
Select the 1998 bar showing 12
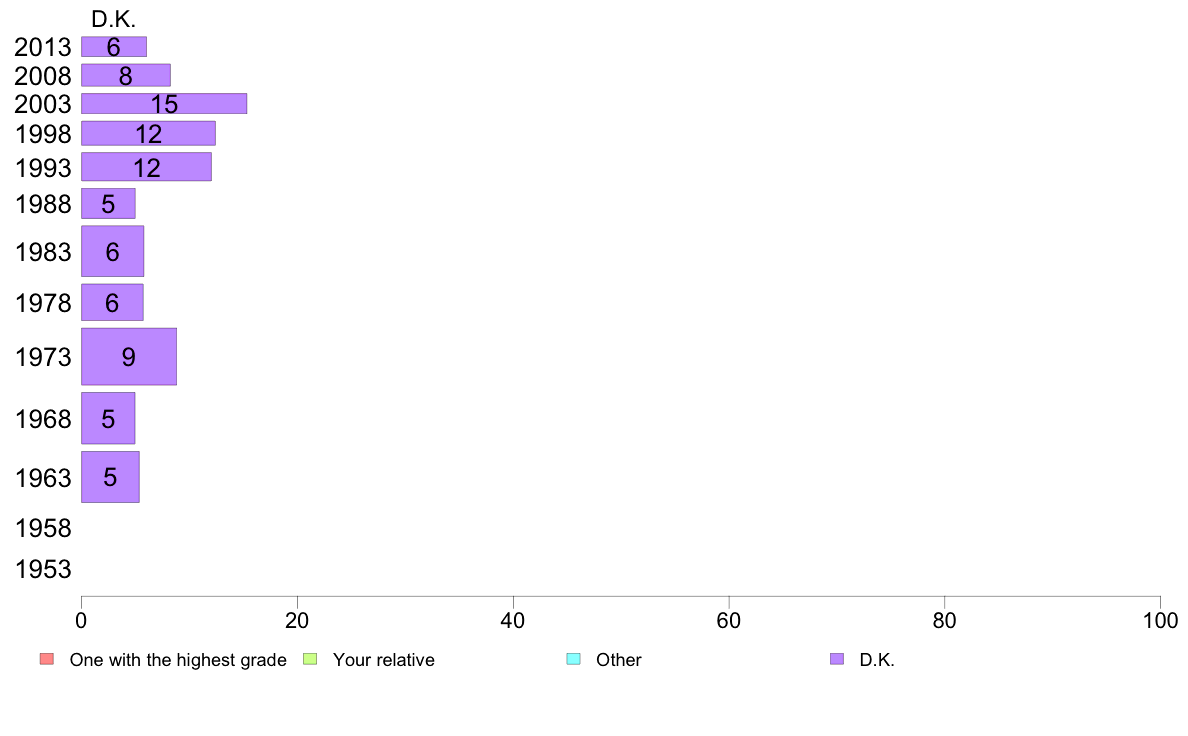[x=148, y=133]
